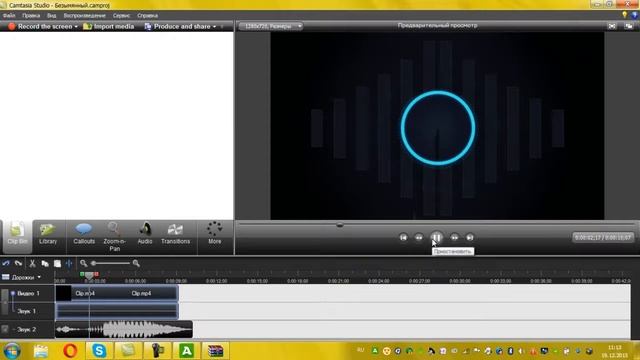Viewport: 640px width, 360px height.
Task: Expand Record the screen dropdown arrow
Action: click(x=76, y=27)
